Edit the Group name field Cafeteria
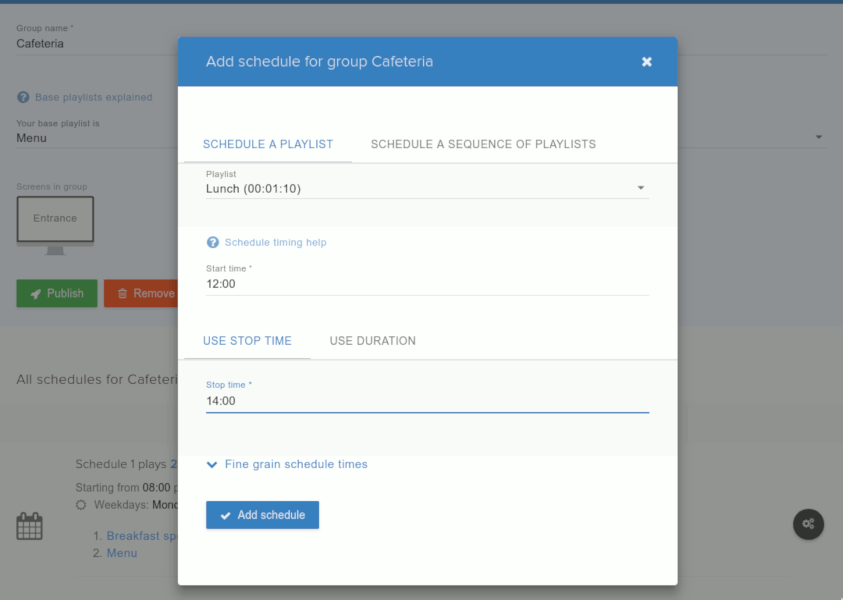843x600 pixels. tap(97, 44)
